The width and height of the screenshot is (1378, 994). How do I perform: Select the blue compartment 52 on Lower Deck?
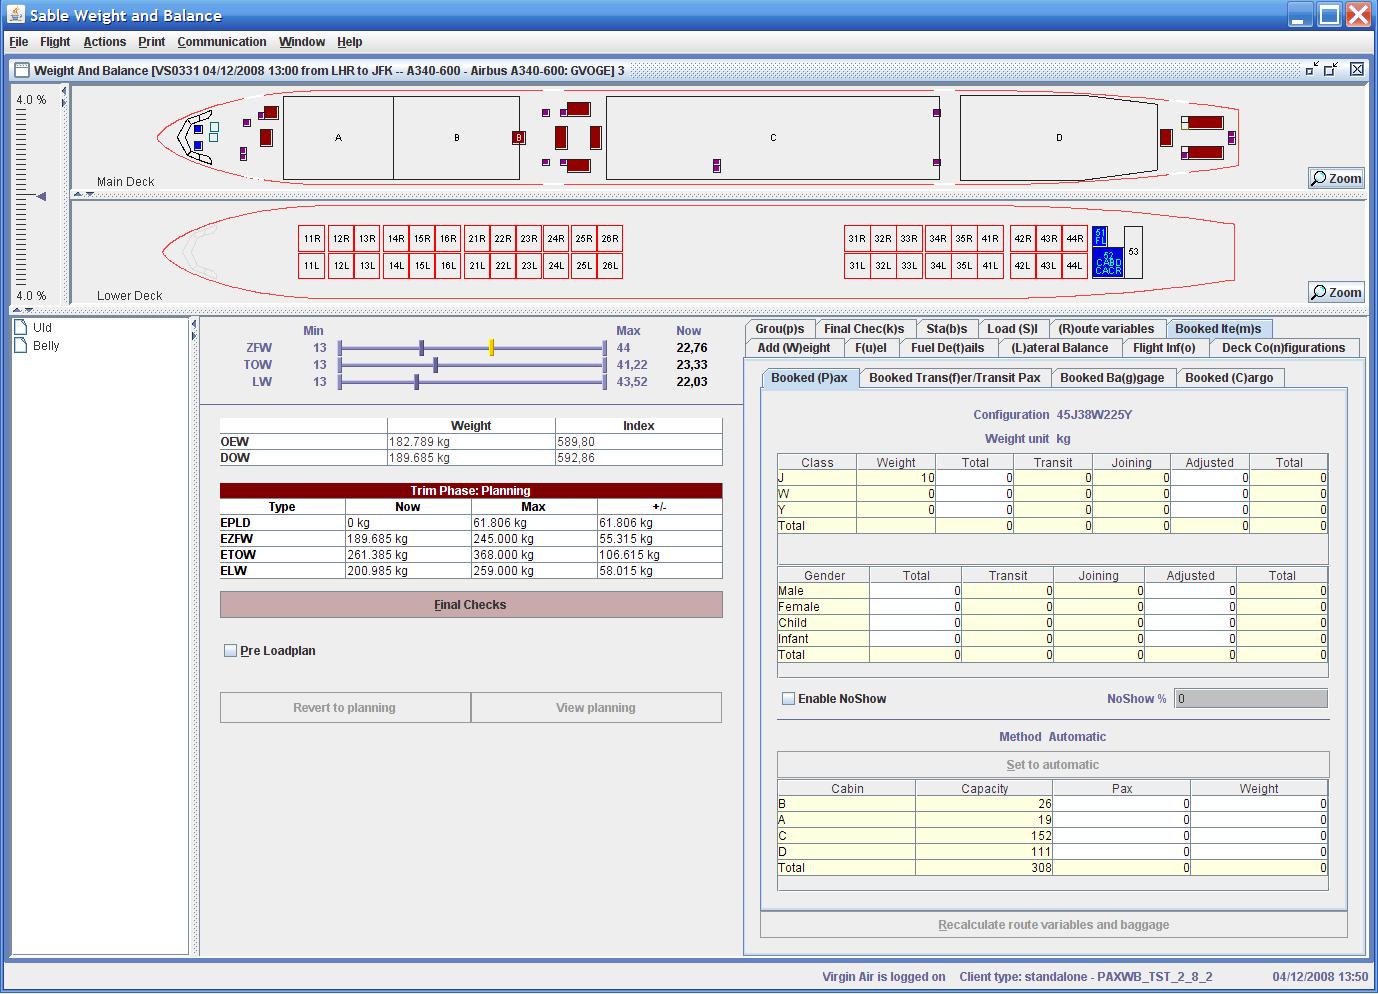tap(1108, 263)
